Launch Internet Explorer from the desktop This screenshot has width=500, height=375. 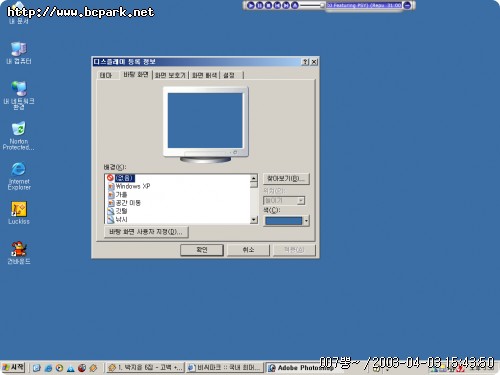click(x=19, y=176)
